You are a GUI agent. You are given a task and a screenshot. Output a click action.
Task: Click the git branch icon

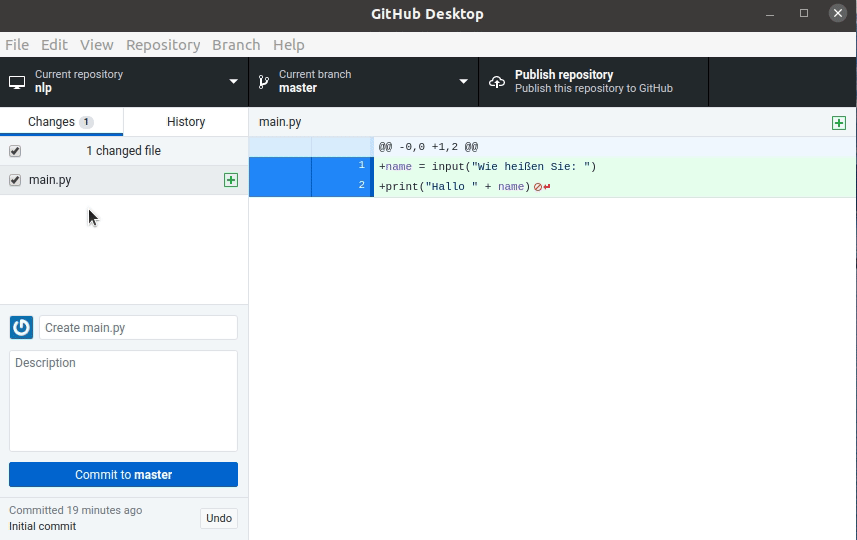(x=263, y=82)
